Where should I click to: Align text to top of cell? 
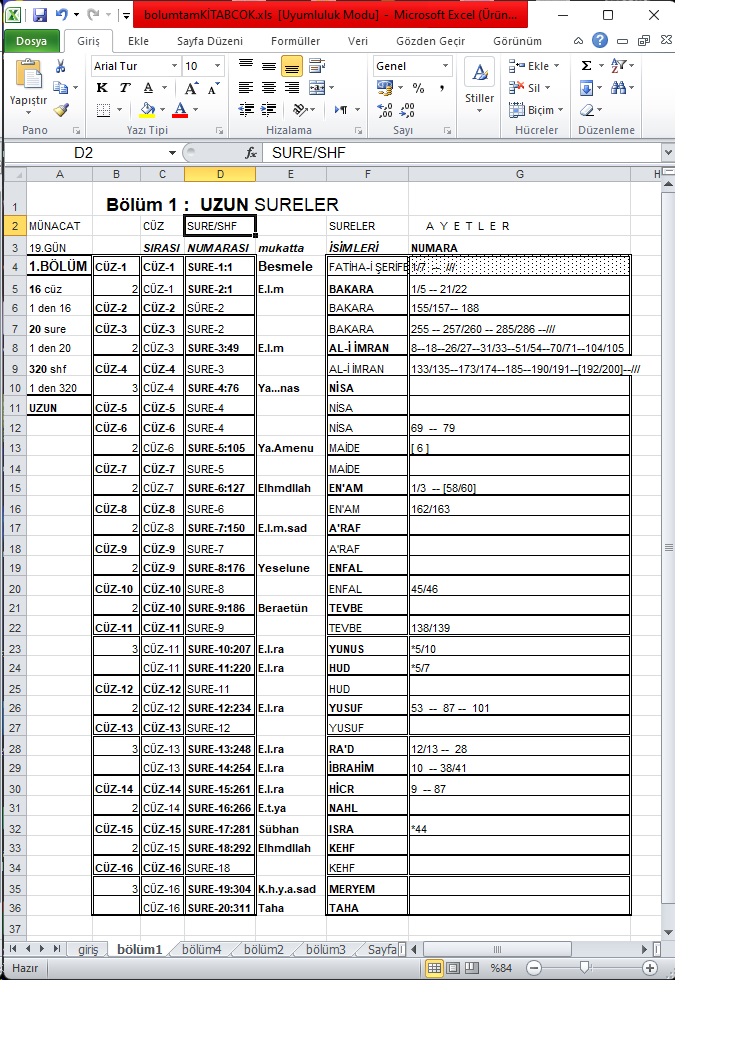[246, 65]
